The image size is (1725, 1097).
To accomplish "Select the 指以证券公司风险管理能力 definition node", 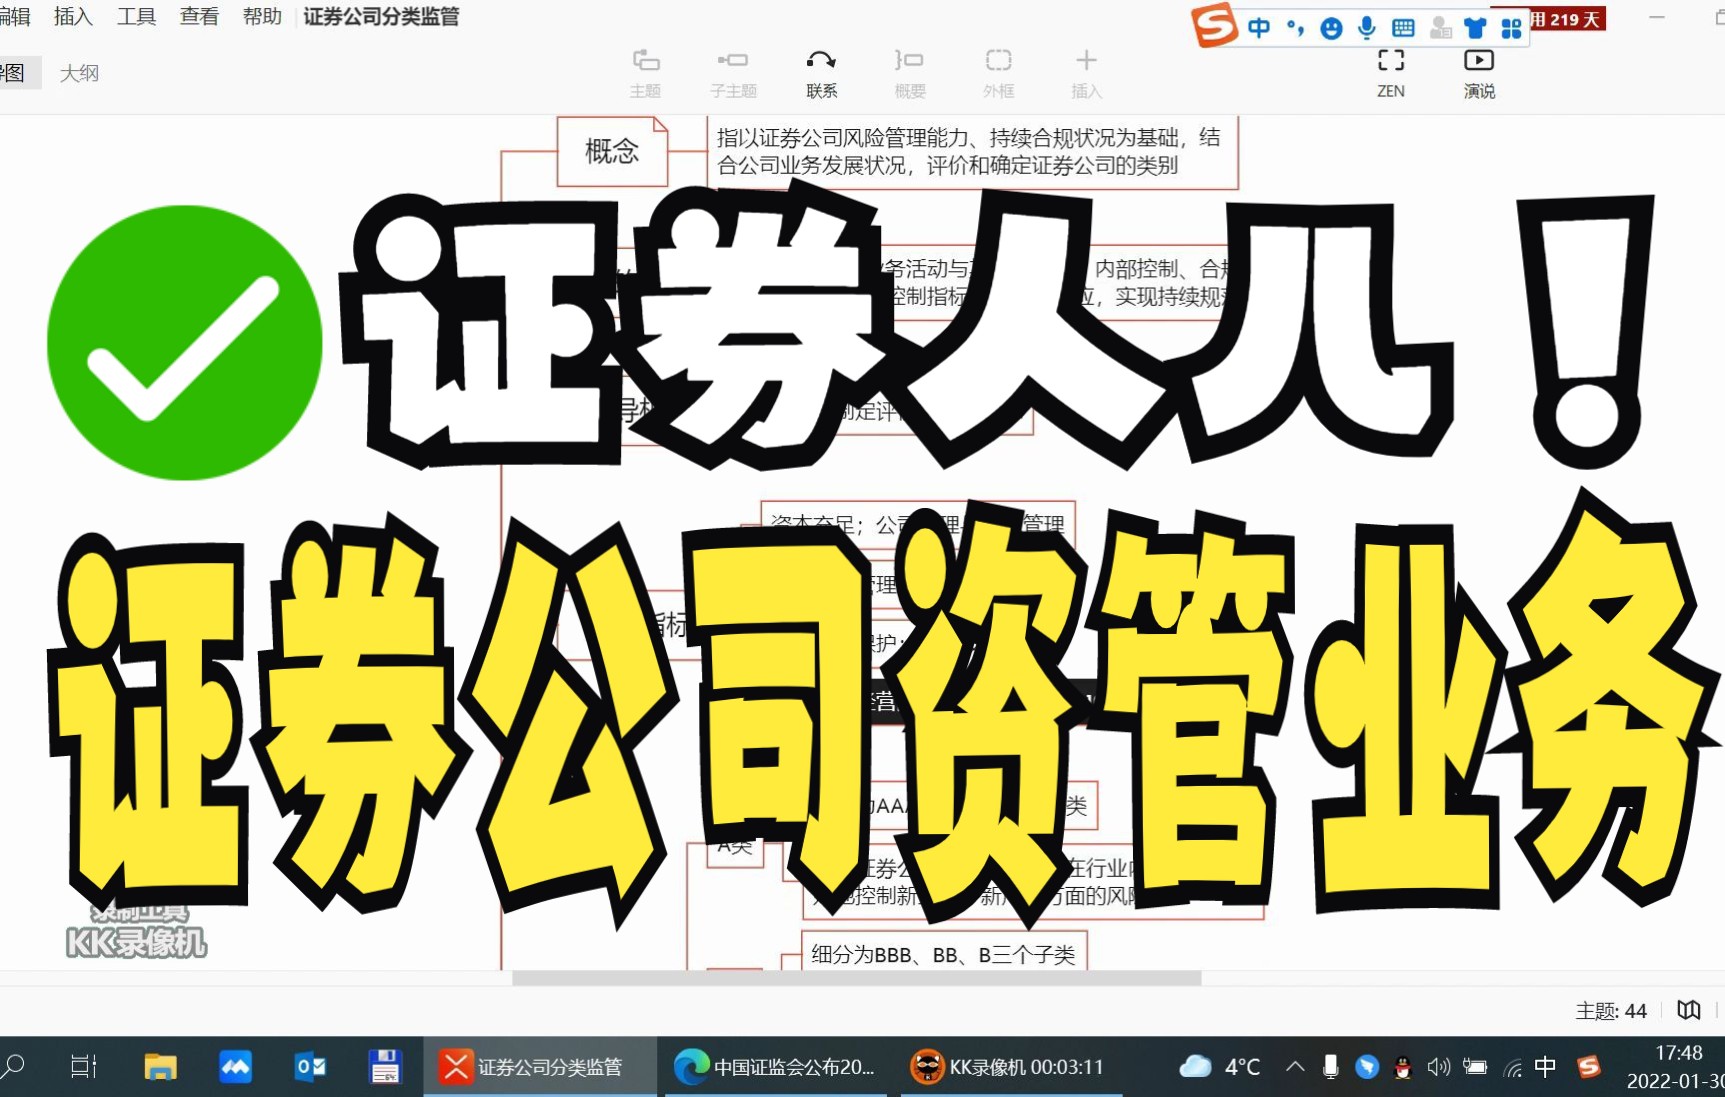I will click(x=973, y=152).
